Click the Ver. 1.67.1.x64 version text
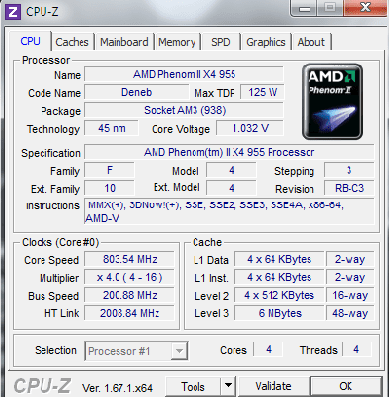Image resolution: width=390 pixels, height=398 pixels. point(117,388)
